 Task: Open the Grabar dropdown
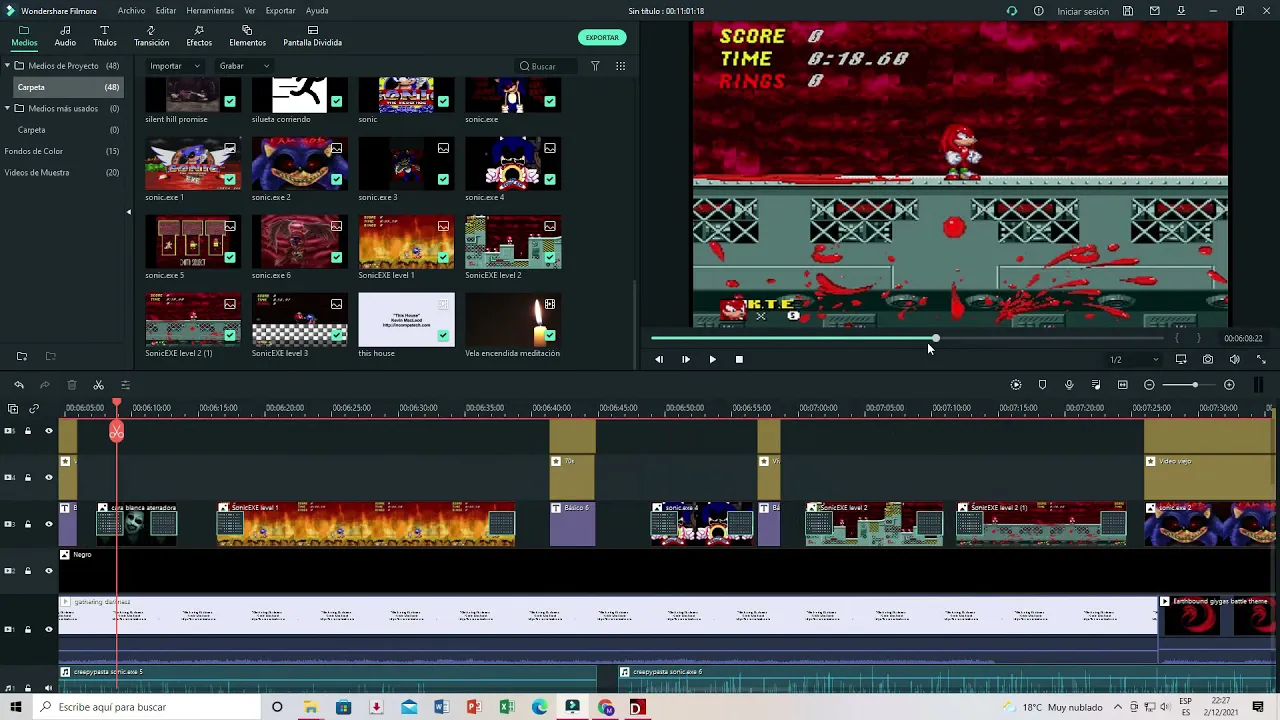click(244, 66)
